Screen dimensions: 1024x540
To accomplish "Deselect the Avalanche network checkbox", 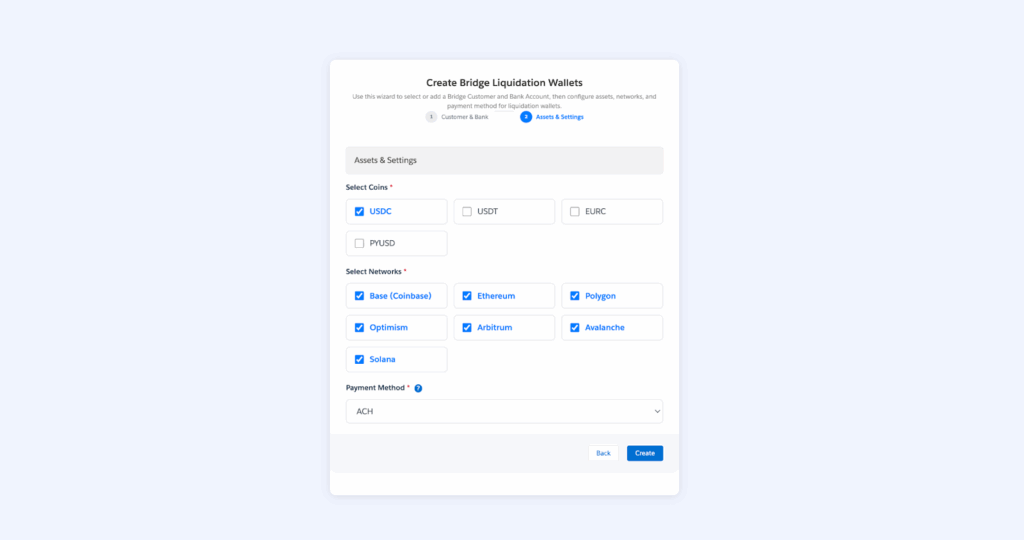I will point(575,328).
